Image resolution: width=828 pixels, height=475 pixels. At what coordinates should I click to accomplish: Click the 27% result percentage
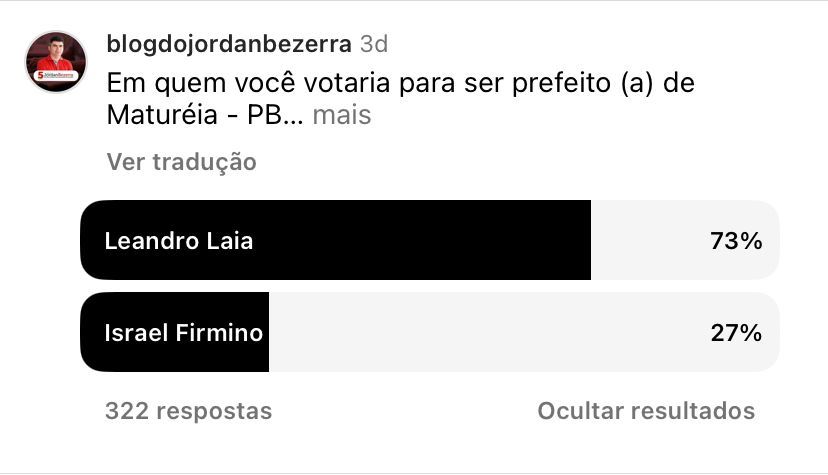tap(736, 332)
